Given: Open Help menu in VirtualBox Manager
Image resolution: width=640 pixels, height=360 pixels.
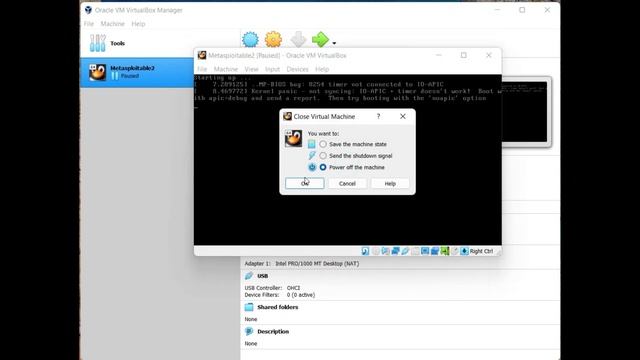Looking at the screenshot, I should click(138, 24).
